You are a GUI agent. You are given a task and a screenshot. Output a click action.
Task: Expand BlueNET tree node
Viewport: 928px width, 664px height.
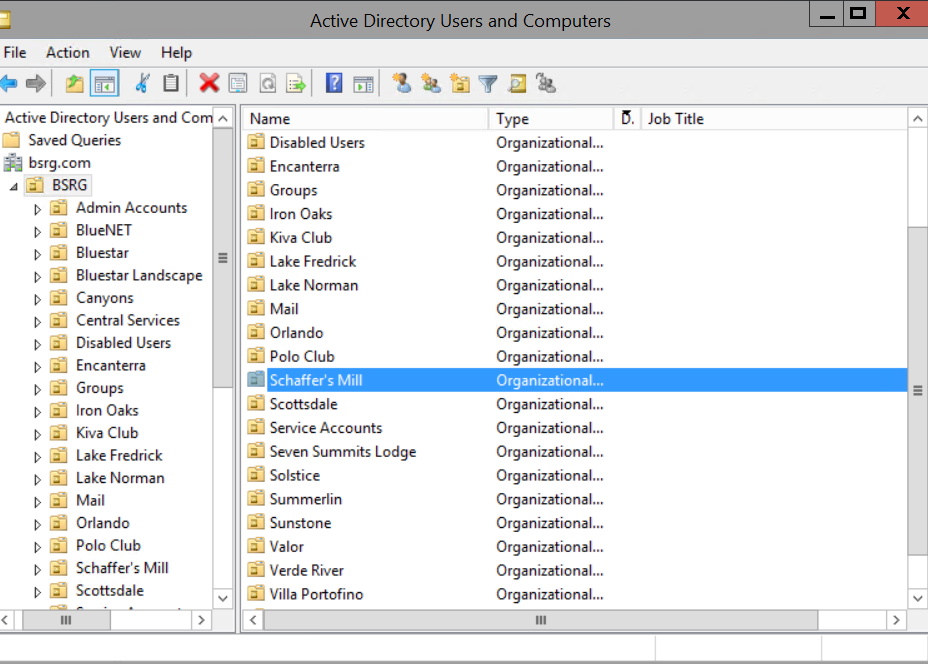[37, 231]
